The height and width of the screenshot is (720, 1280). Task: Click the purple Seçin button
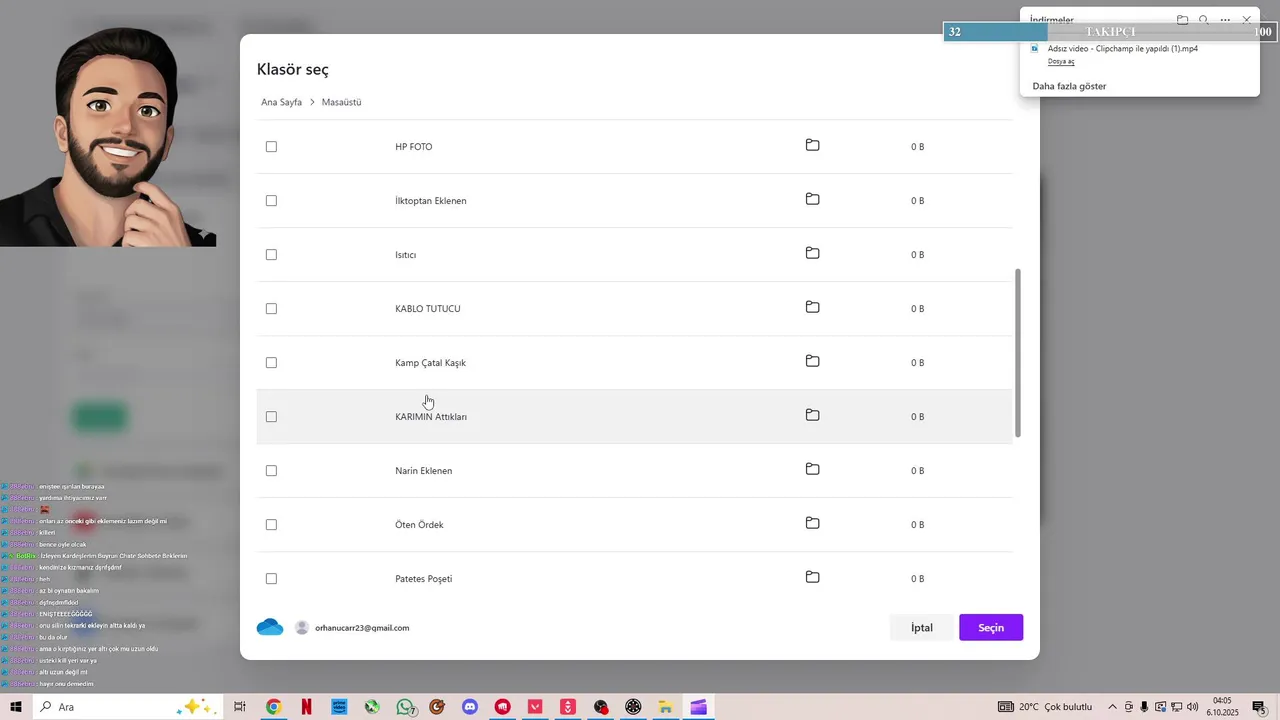991,627
